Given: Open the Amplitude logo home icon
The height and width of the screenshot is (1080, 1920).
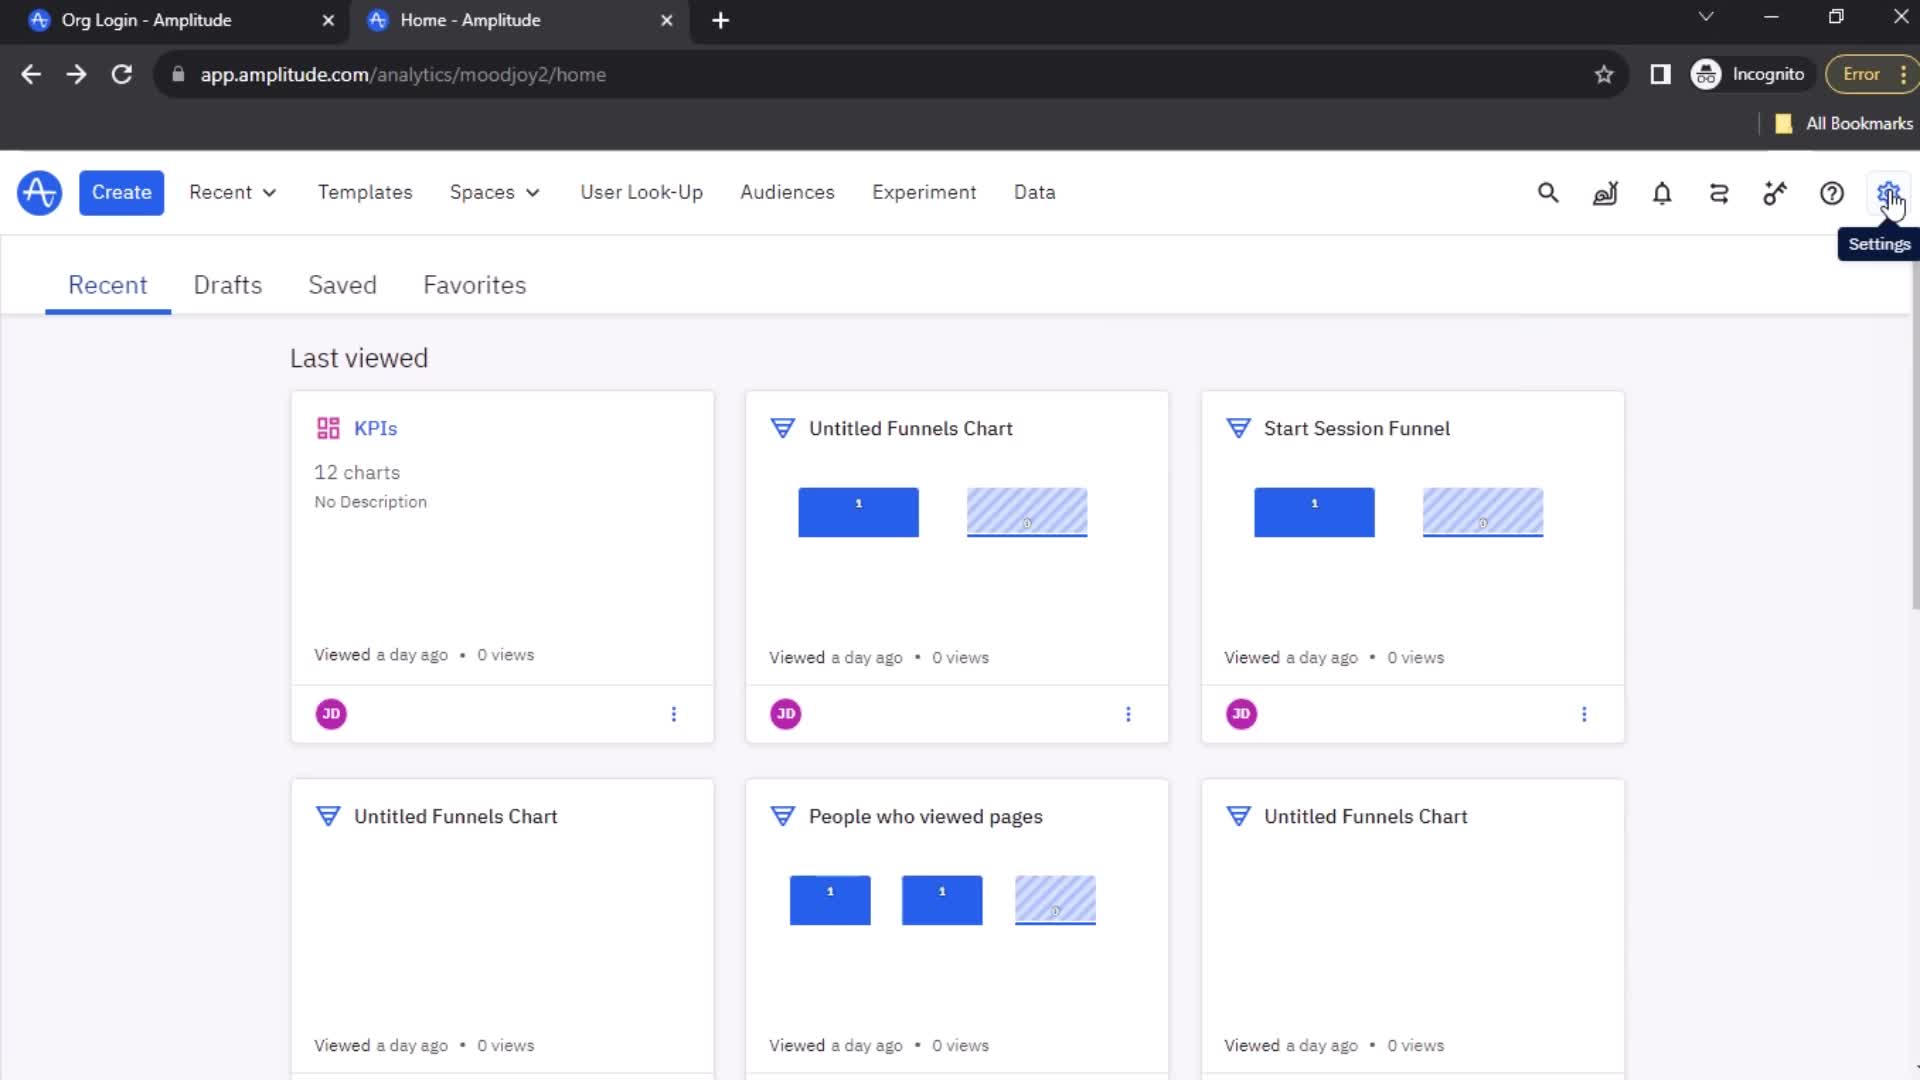Looking at the screenshot, I should [39, 193].
